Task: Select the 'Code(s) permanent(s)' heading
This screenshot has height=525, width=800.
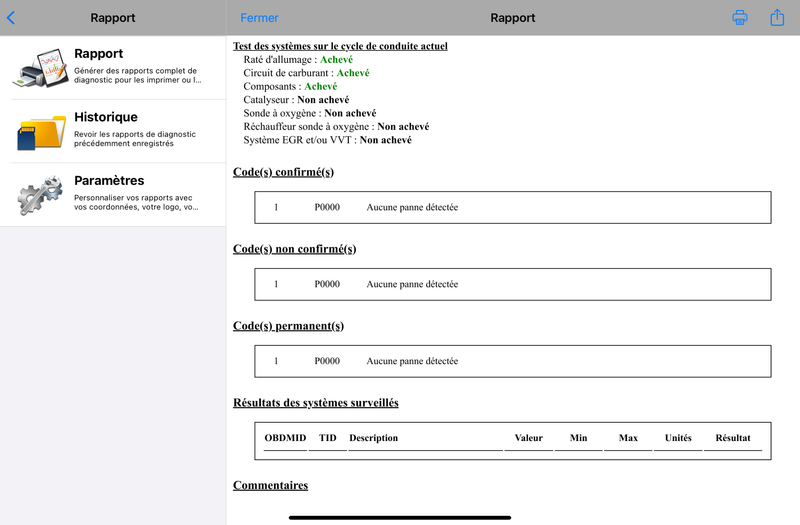Action: point(288,326)
